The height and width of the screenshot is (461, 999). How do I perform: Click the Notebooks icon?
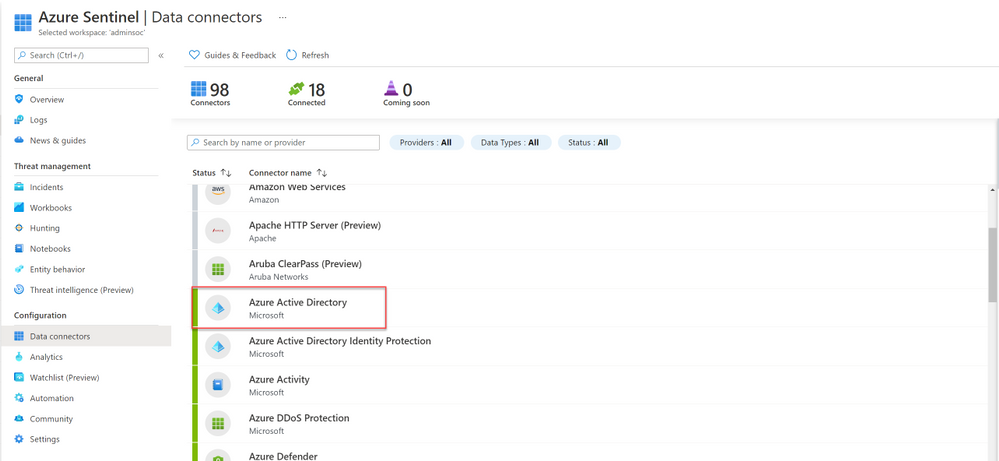(x=19, y=248)
